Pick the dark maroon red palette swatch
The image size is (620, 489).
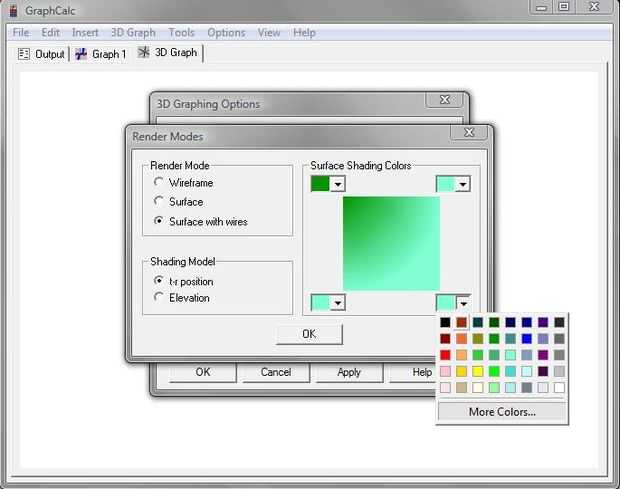(x=445, y=339)
